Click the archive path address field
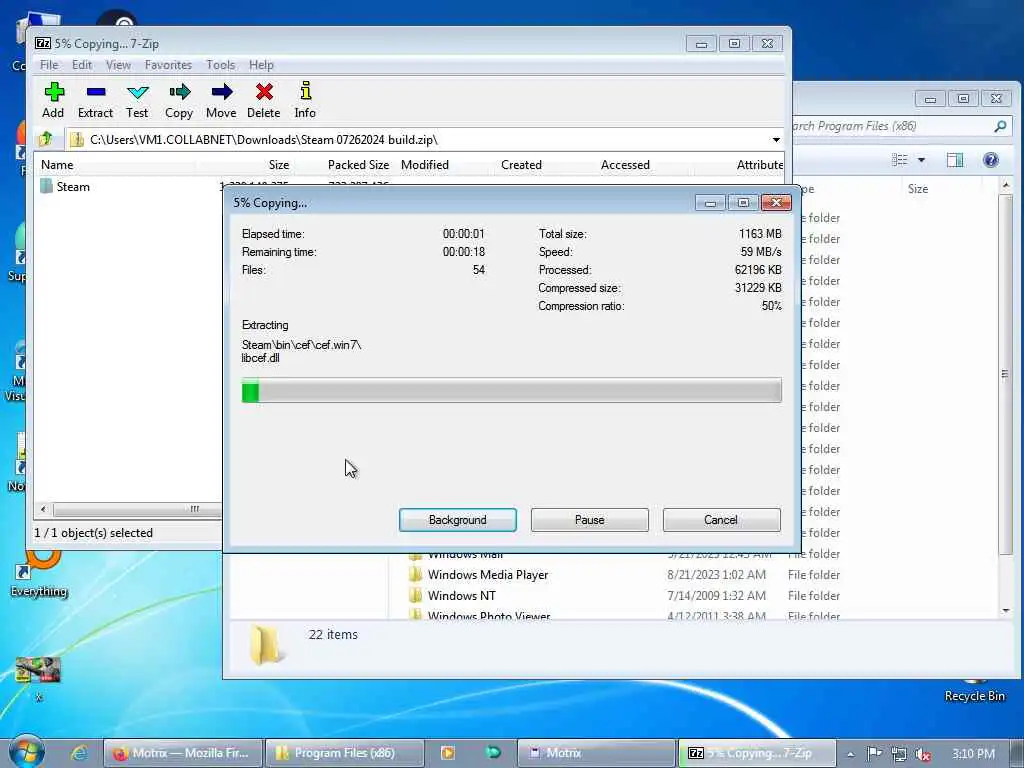The image size is (1024, 768). pos(418,140)
